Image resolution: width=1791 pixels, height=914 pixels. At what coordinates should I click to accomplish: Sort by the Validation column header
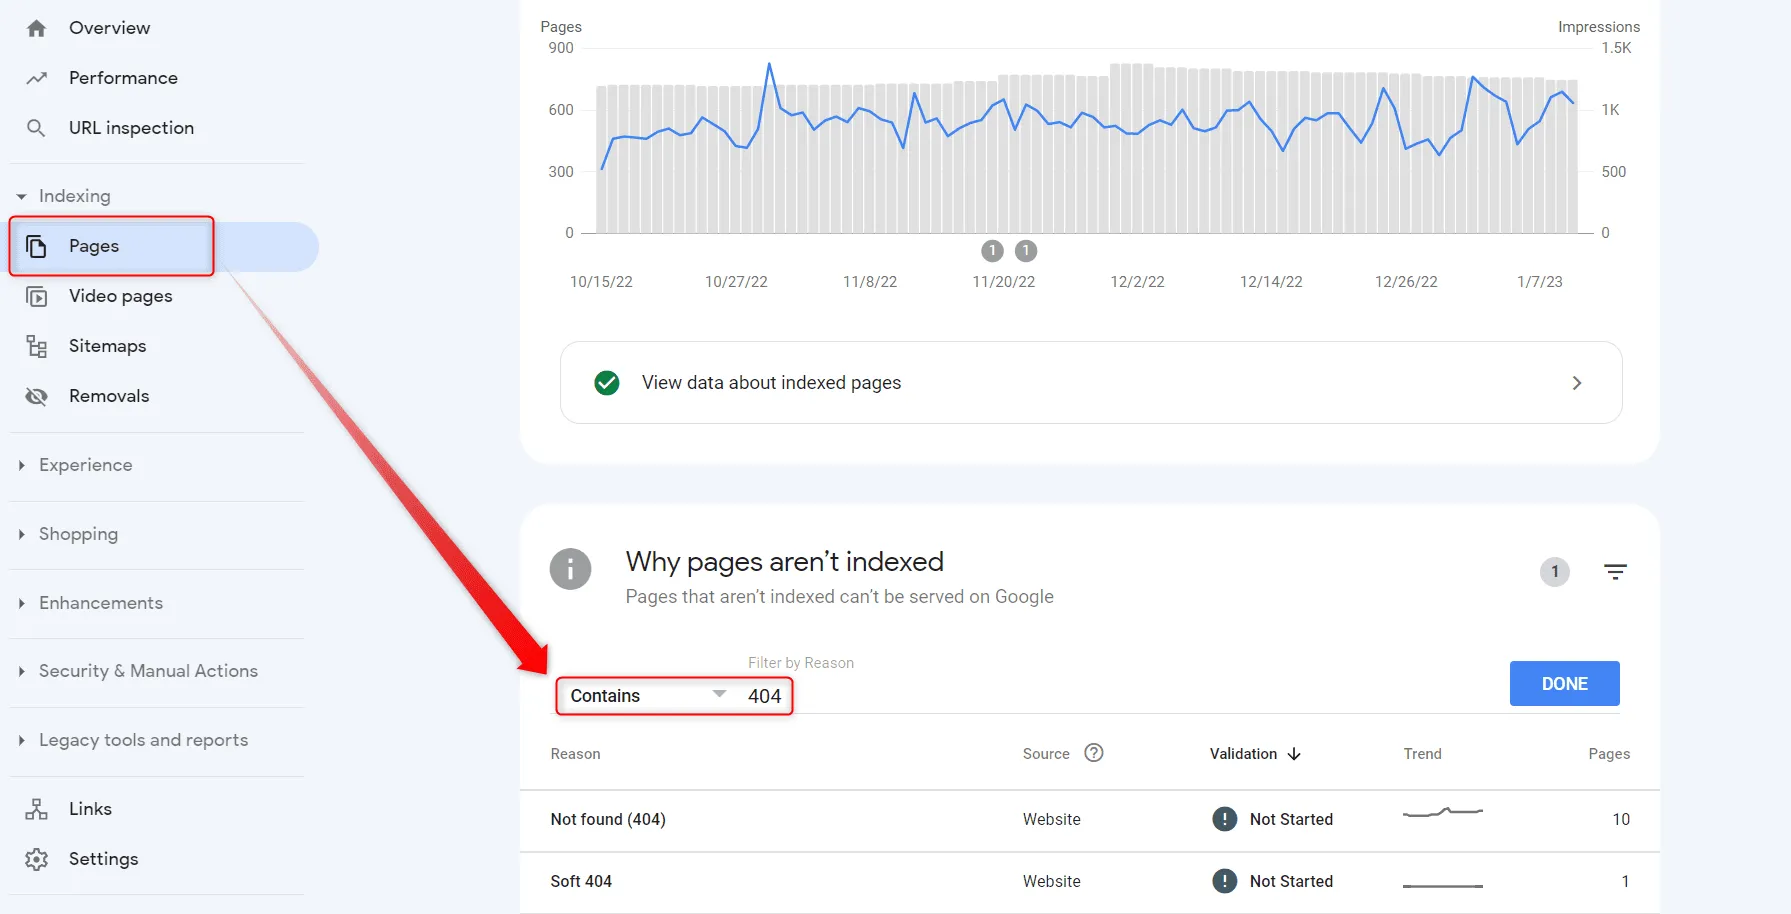(1243, 754)
